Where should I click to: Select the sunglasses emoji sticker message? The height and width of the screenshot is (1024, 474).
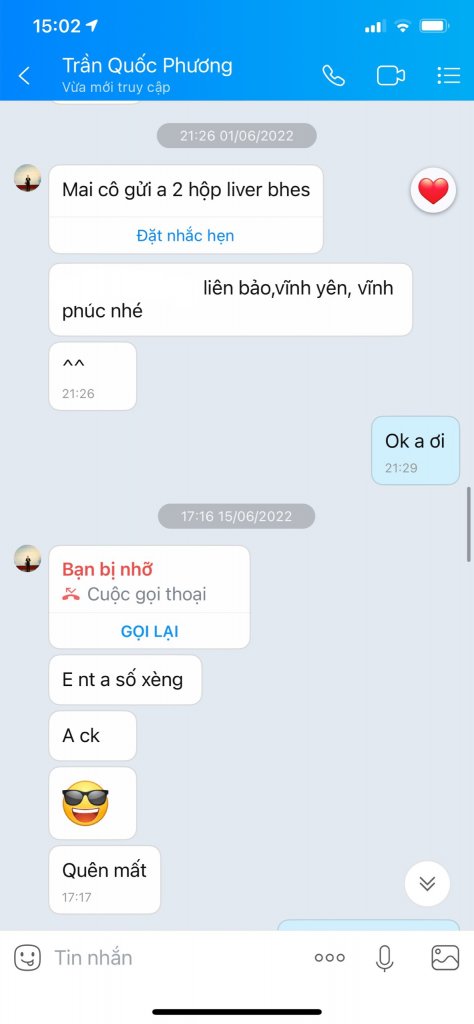tap(86, 803)
